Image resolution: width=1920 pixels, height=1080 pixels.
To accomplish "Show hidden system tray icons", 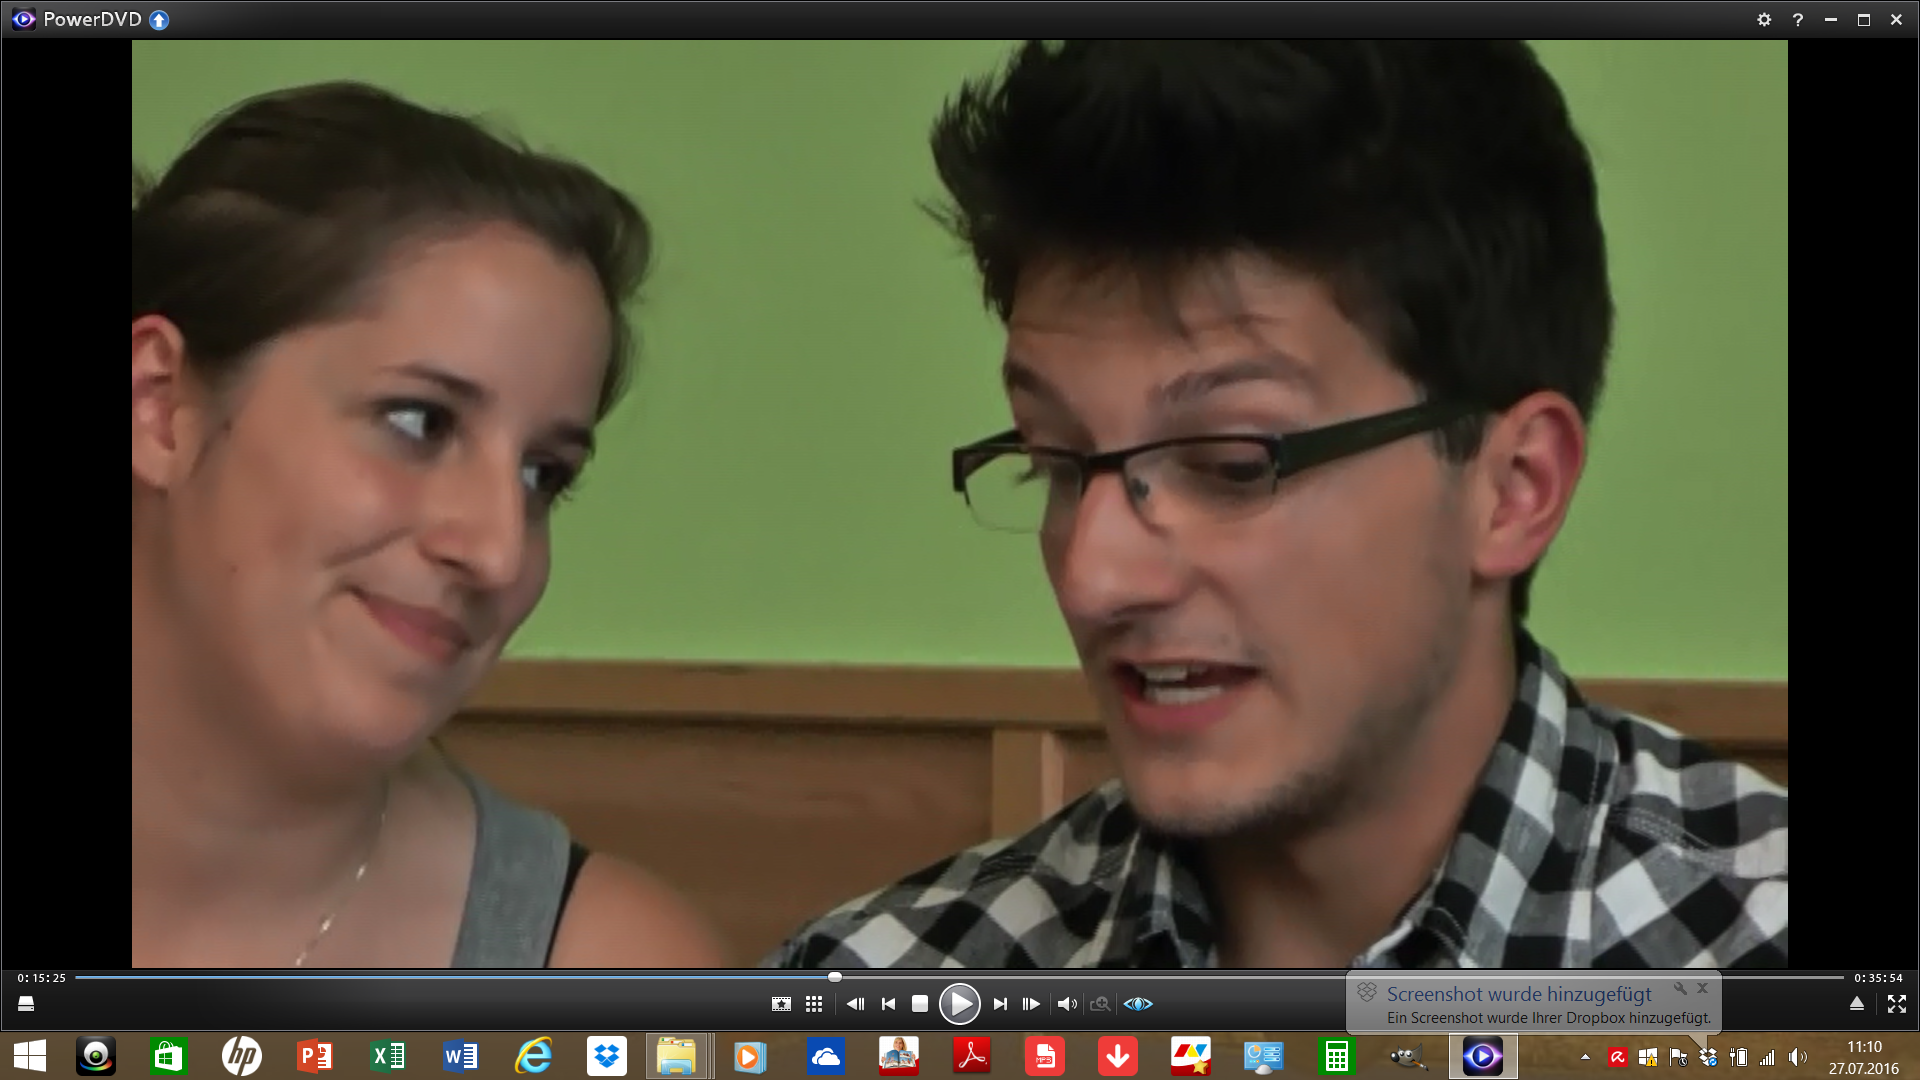I will [x=1585, y=1057].
